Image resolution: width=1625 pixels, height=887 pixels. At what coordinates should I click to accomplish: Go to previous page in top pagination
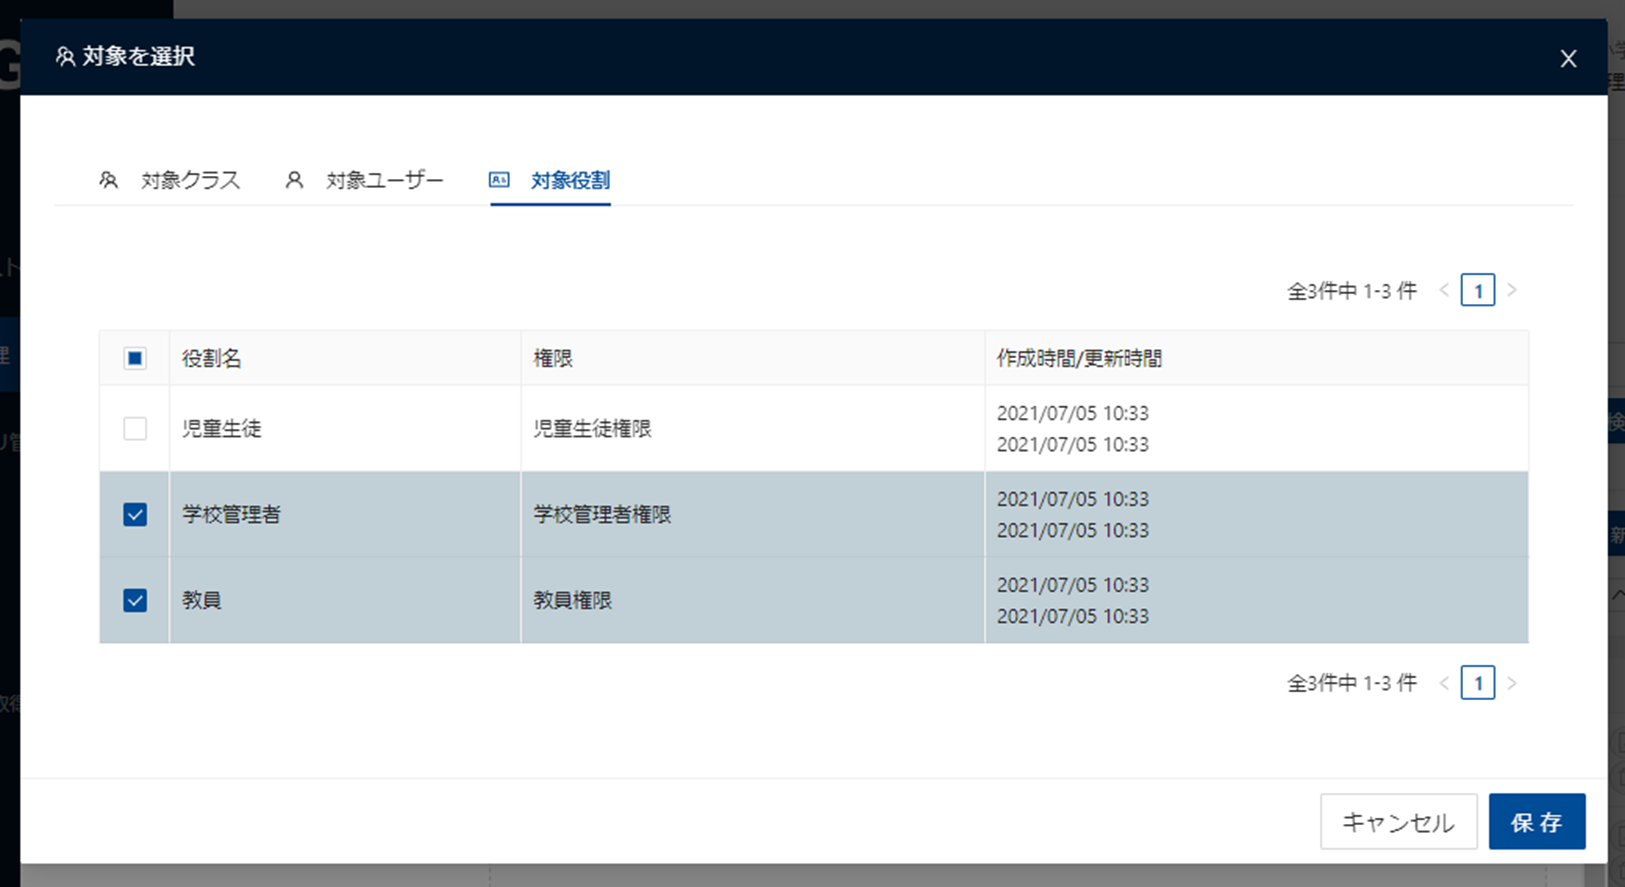1444,291
